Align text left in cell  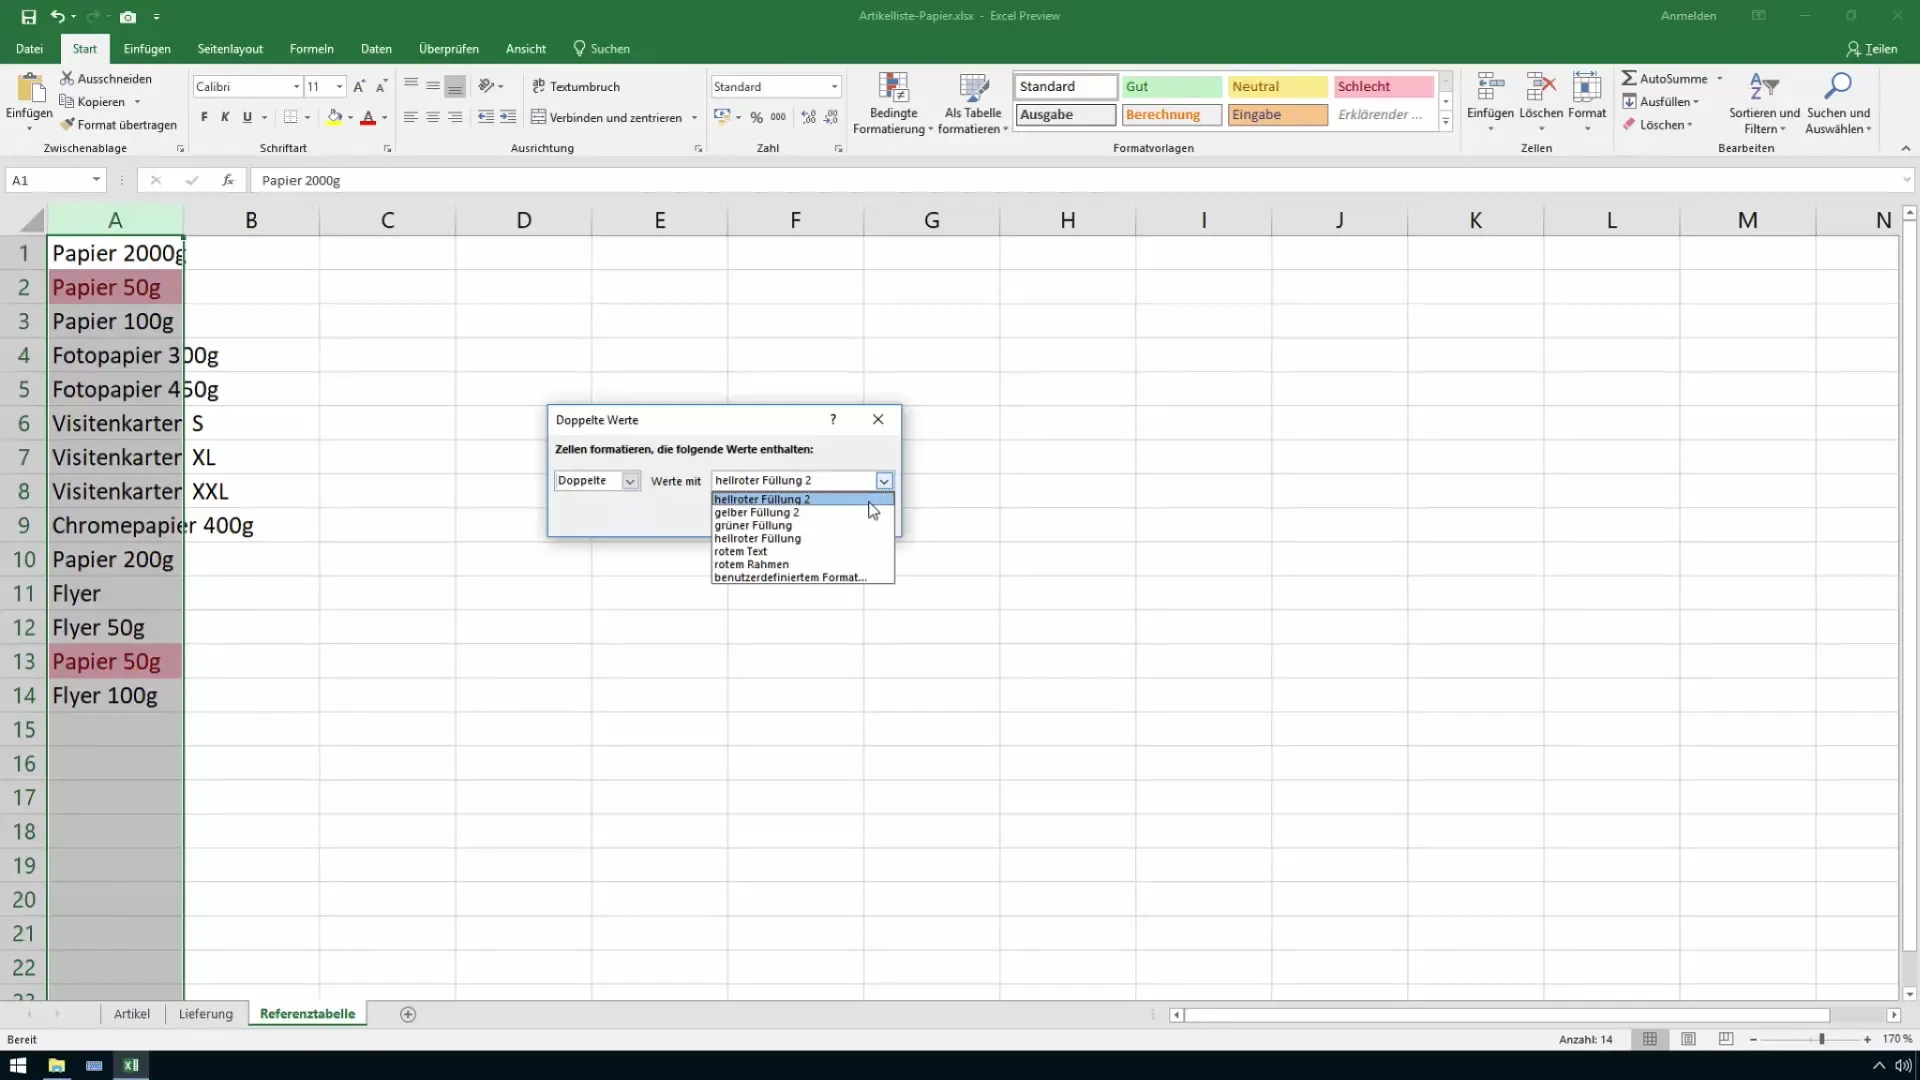click(410, 117)
